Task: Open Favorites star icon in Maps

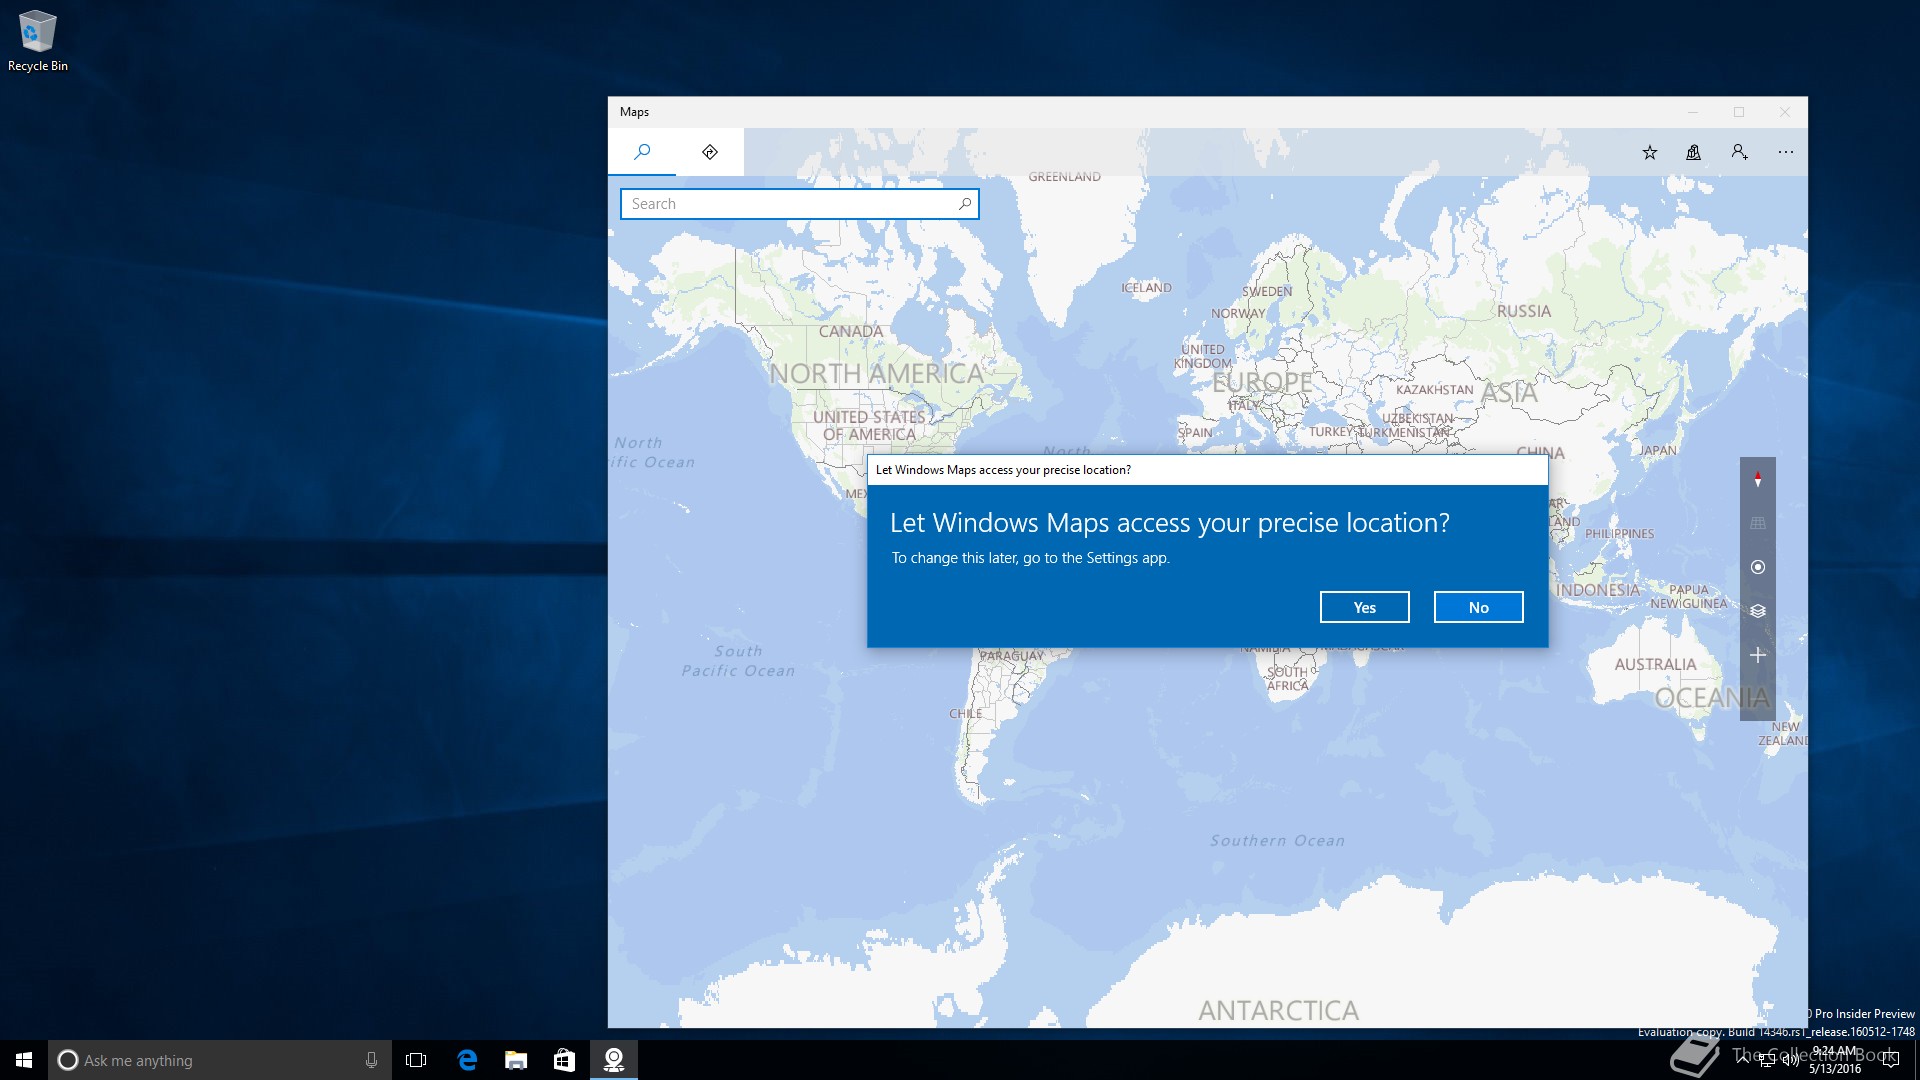Action: click(1650, 152)
